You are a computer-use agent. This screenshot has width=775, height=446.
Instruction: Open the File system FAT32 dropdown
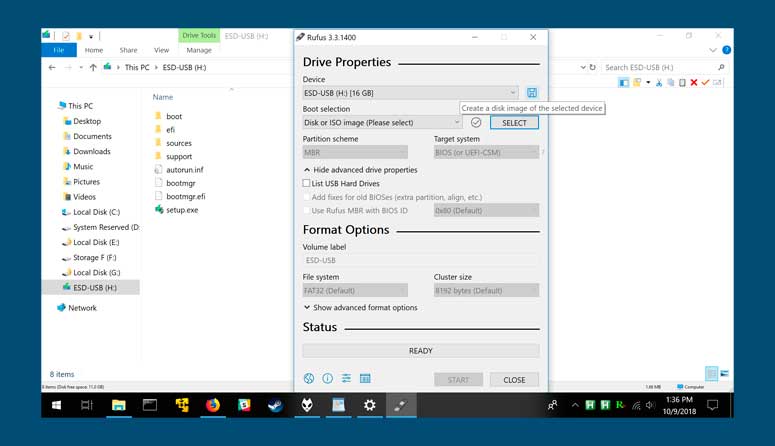(x=355, y=290)
